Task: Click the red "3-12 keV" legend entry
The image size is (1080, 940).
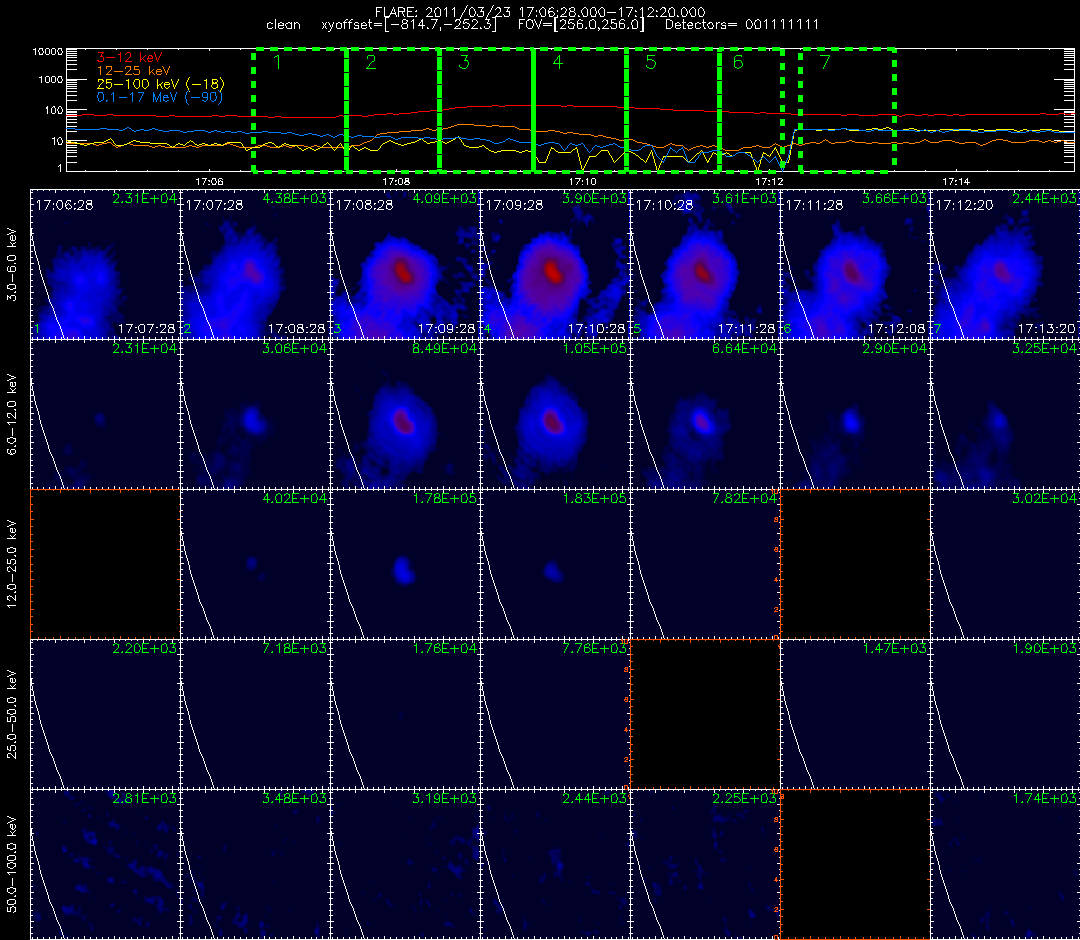Action: [x=129, y=58]
